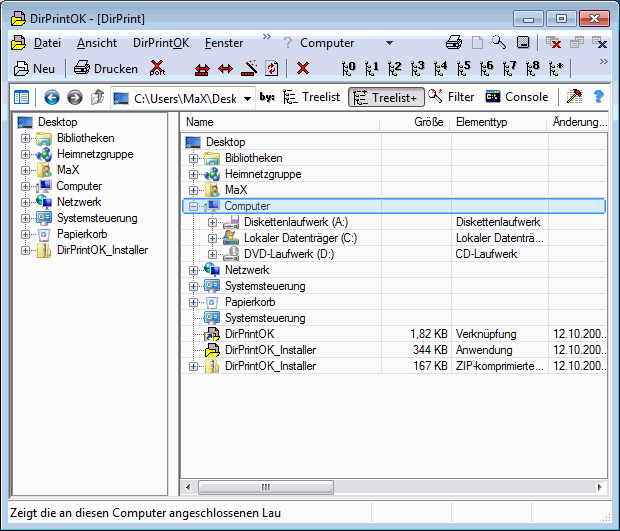The height and width of the screenshot is (531, 620).
Task: Click the Neu toolbar button
Action: click(34, 68)
